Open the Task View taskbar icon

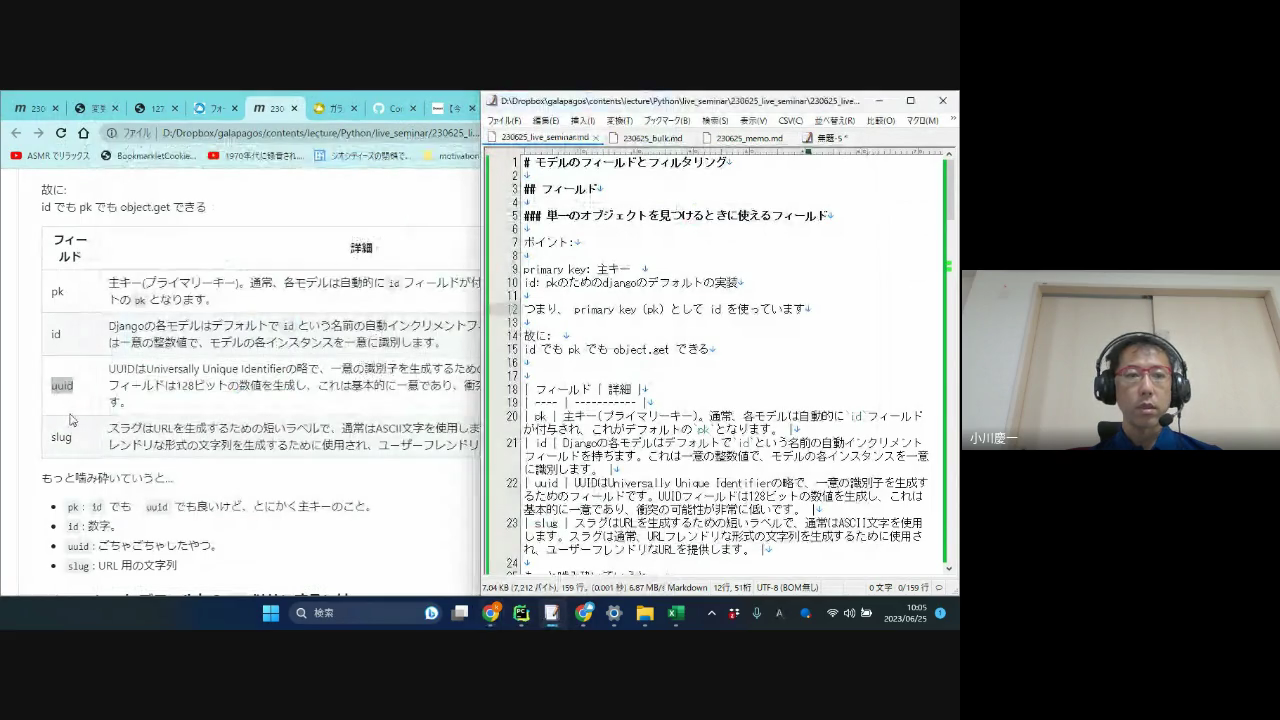pos(460,613)
